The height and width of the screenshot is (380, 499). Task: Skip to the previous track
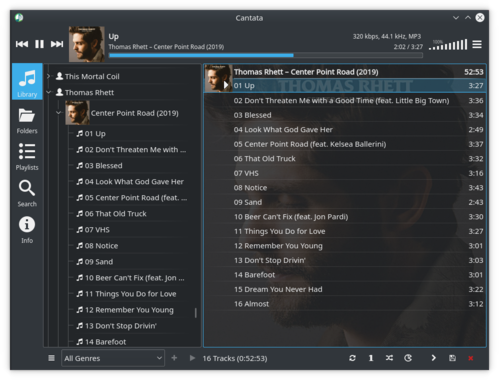pos(22,44)
